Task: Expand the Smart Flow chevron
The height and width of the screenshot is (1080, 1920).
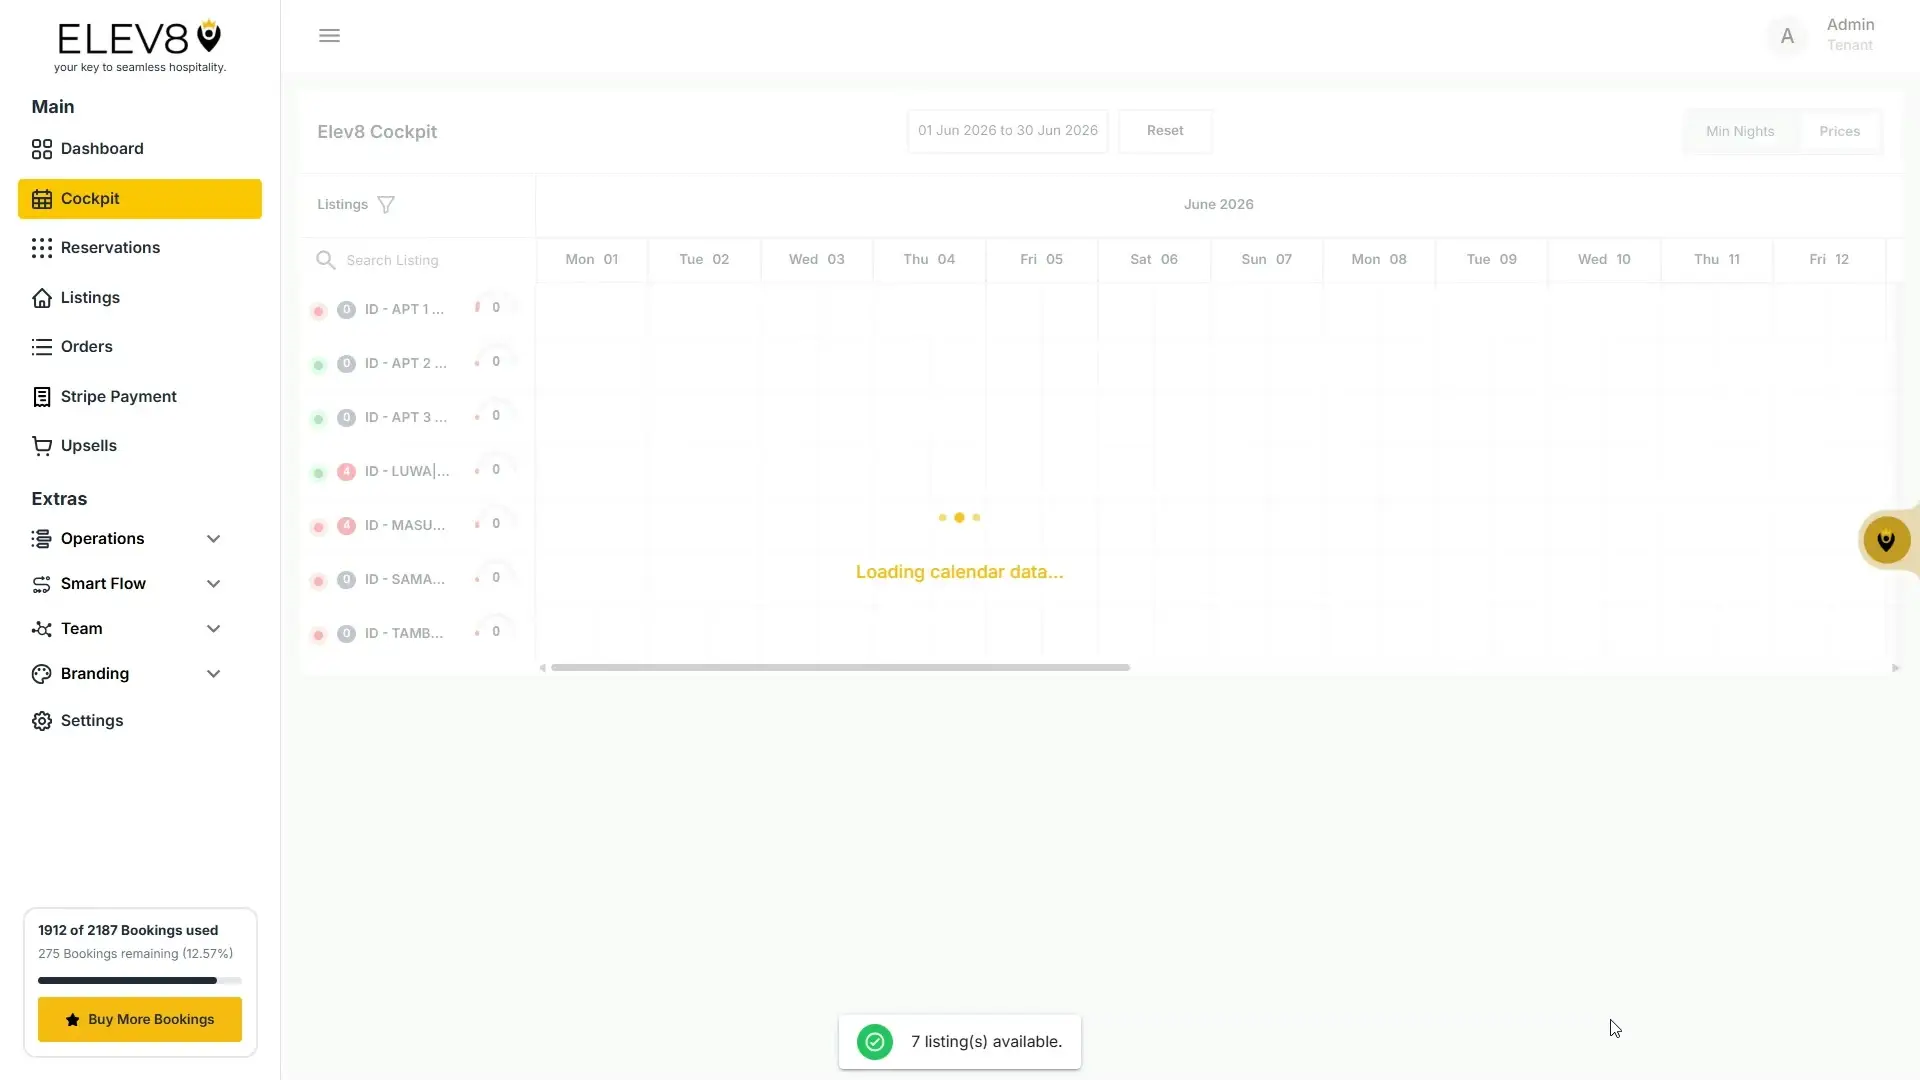Action: coord(213,584)
